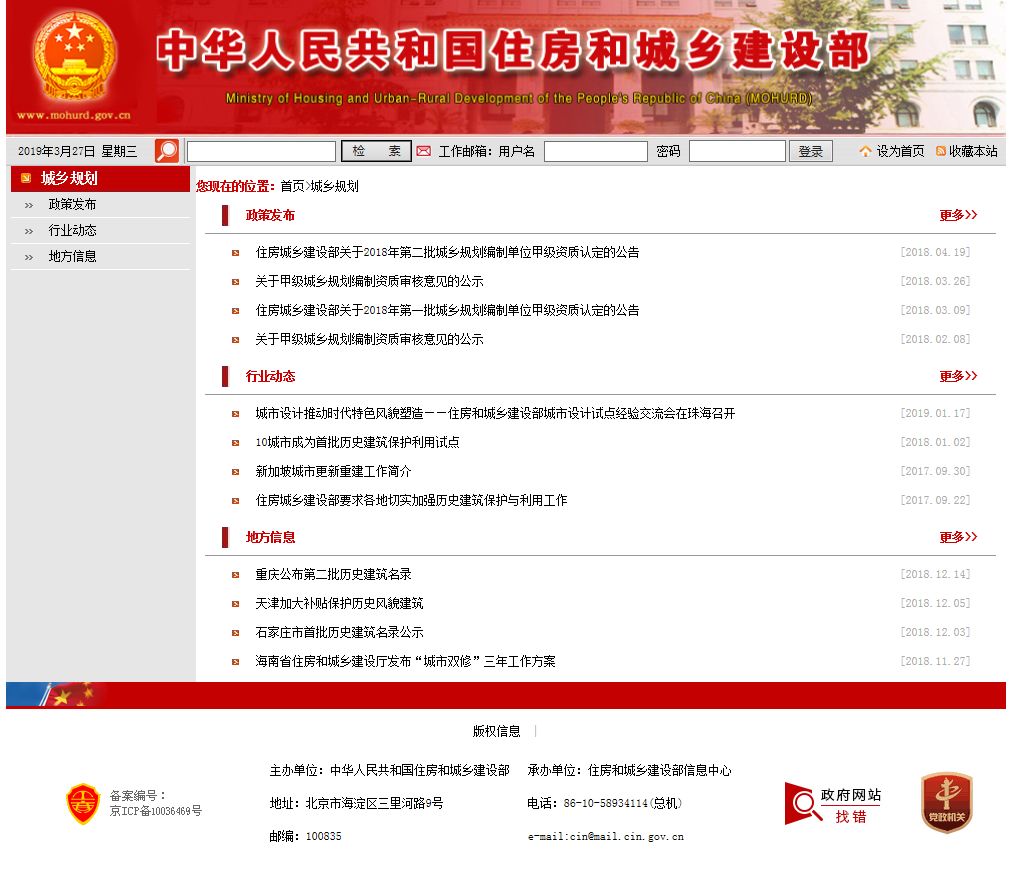Screen dimensions: 1016x872
Task: Focus the 密码 password field
Action: (737, 151)
